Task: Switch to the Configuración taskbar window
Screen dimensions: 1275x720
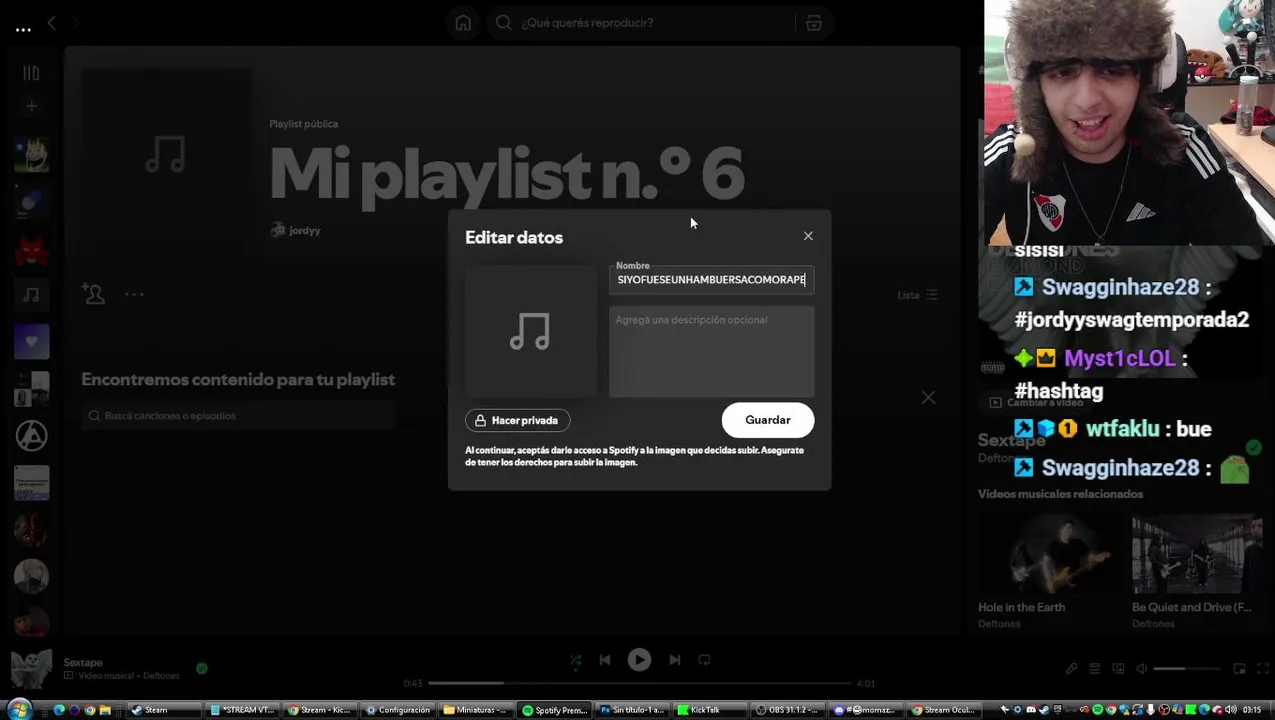Action: point(398,710)
